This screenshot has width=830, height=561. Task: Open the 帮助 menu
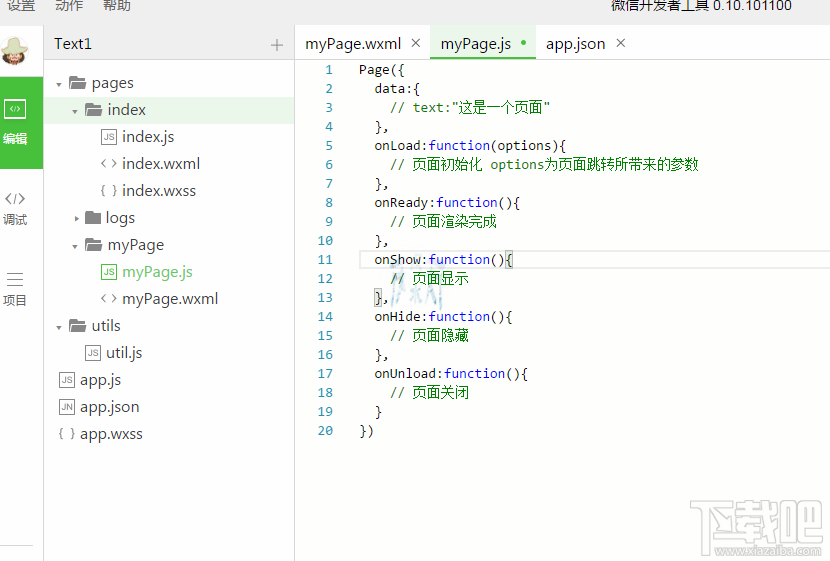coord(117,6)
